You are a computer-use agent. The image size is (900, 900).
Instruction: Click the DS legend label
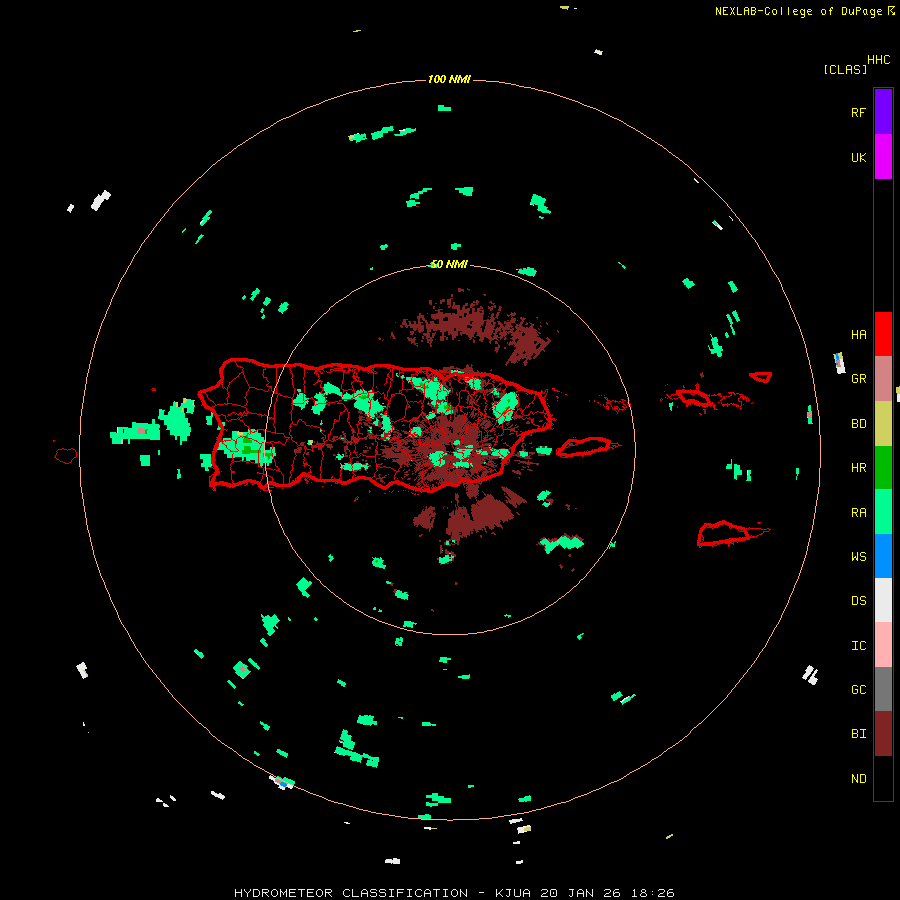(x=858, y=601)
